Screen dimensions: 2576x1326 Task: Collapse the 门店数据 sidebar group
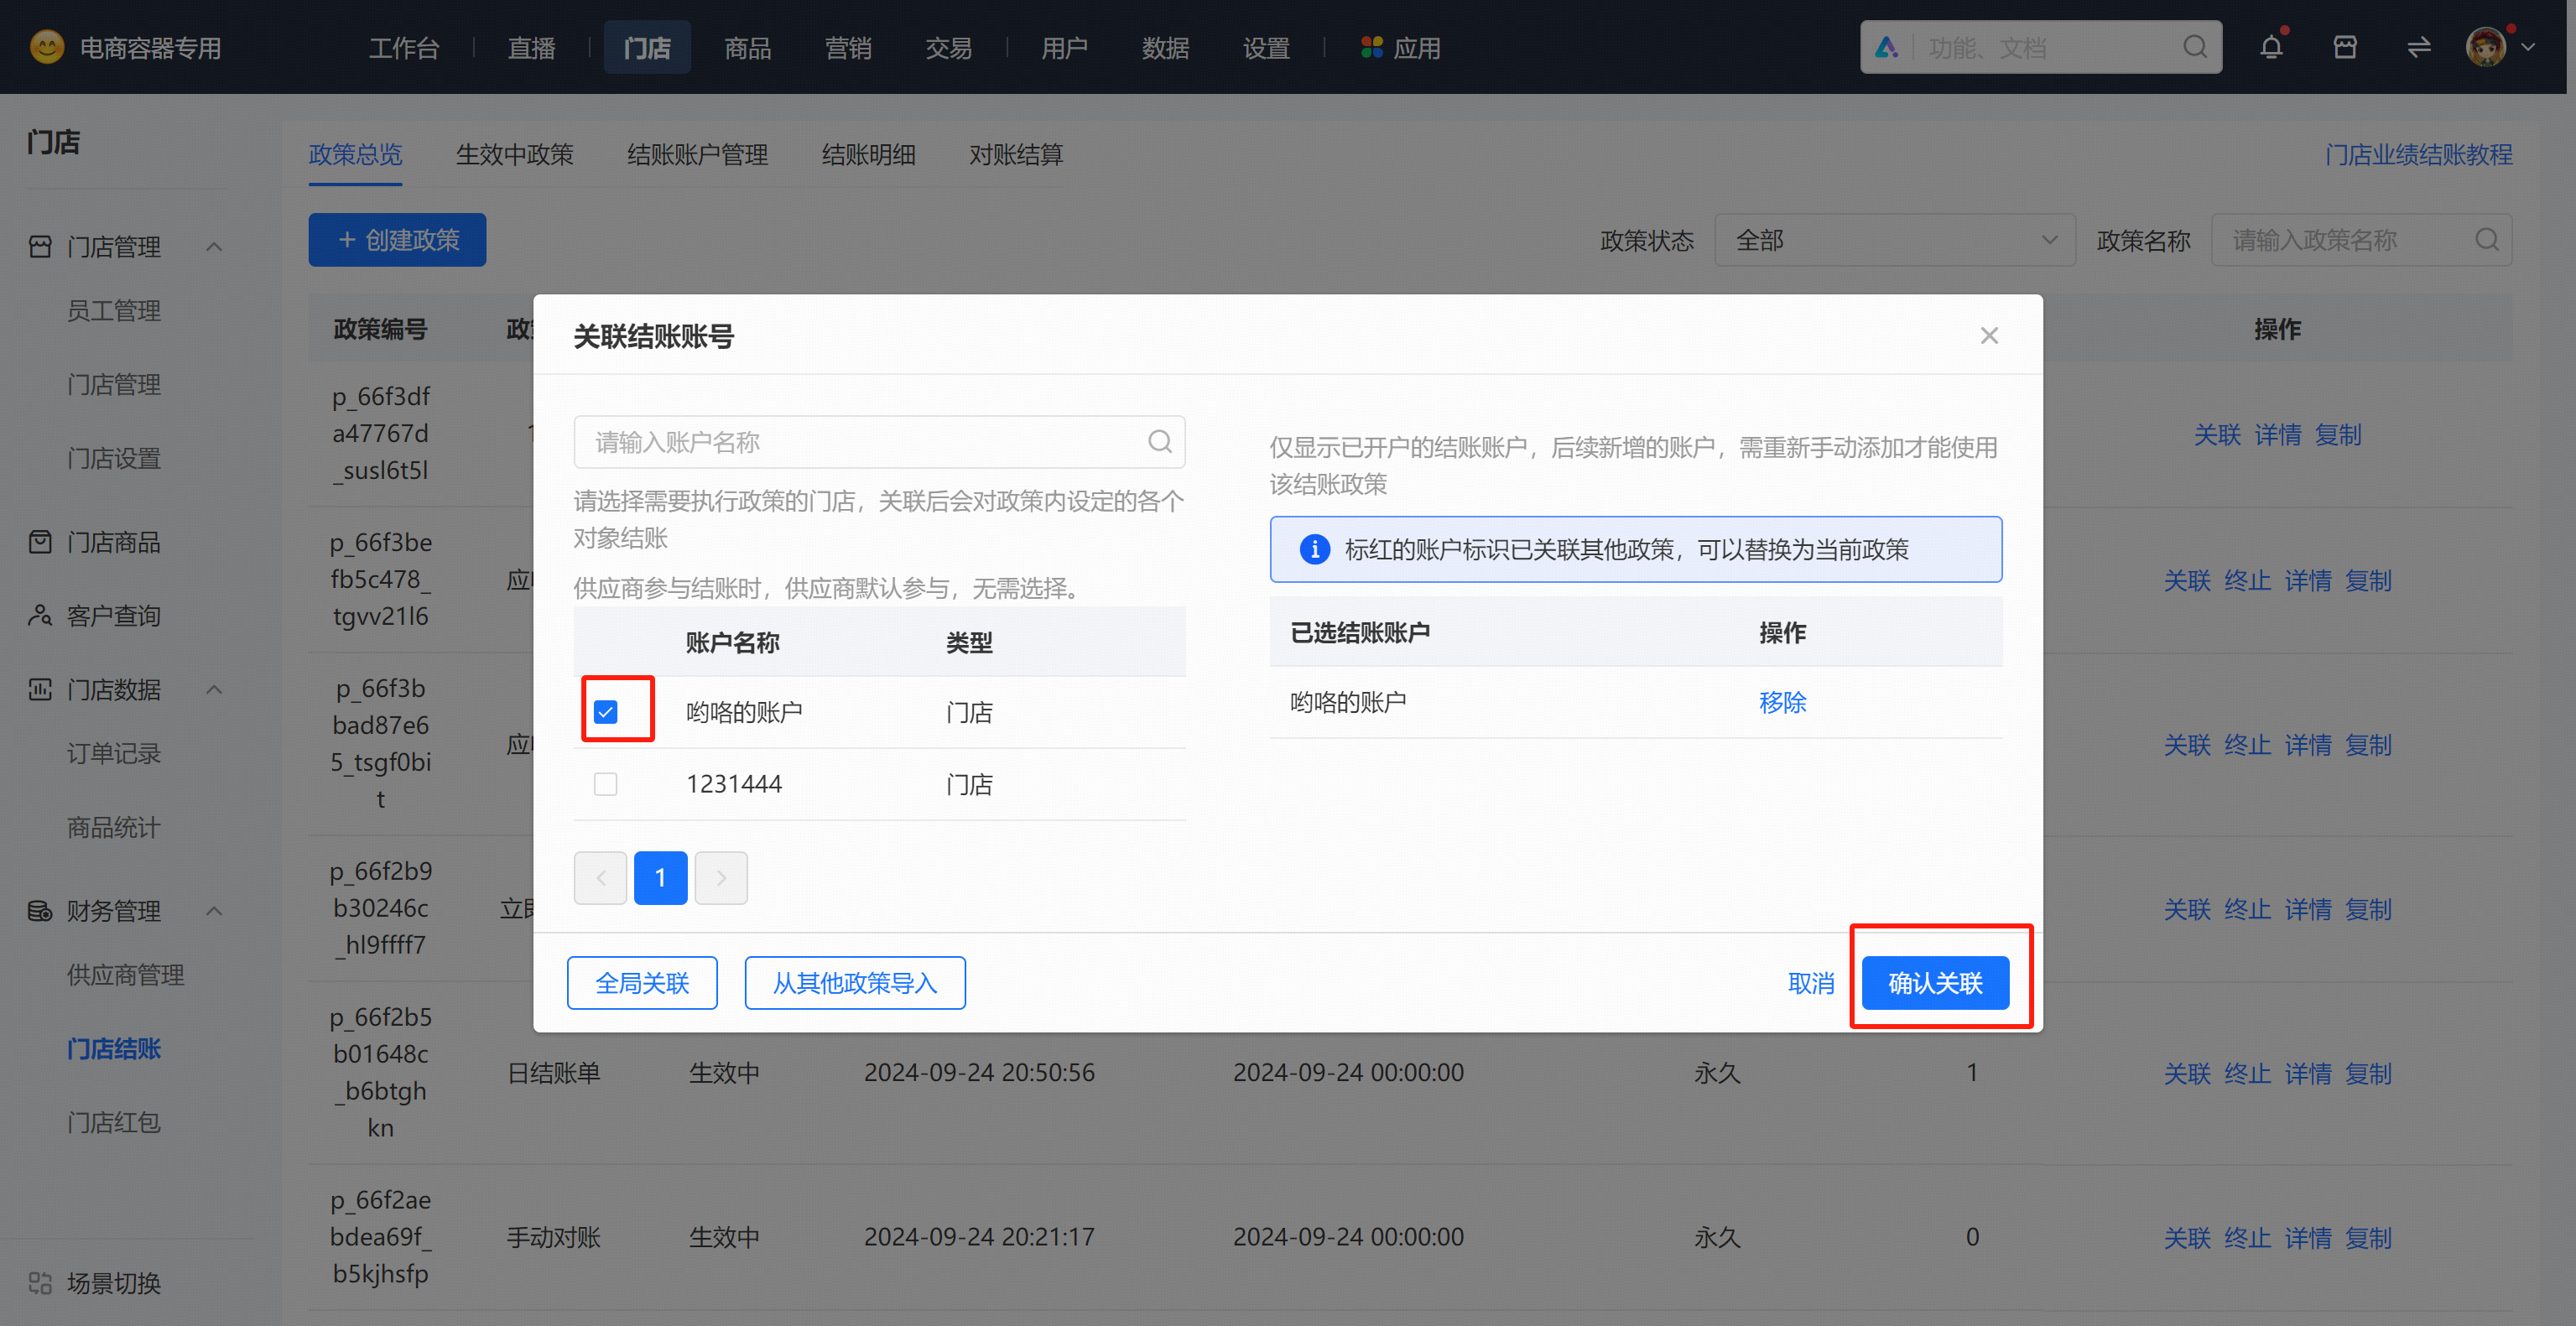pyautogui.click(x=214, y=689)
